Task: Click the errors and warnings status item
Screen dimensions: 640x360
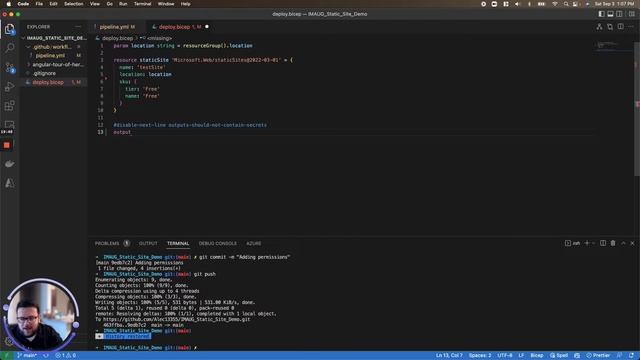Action: pyautogui.click(x=65, y=356)
